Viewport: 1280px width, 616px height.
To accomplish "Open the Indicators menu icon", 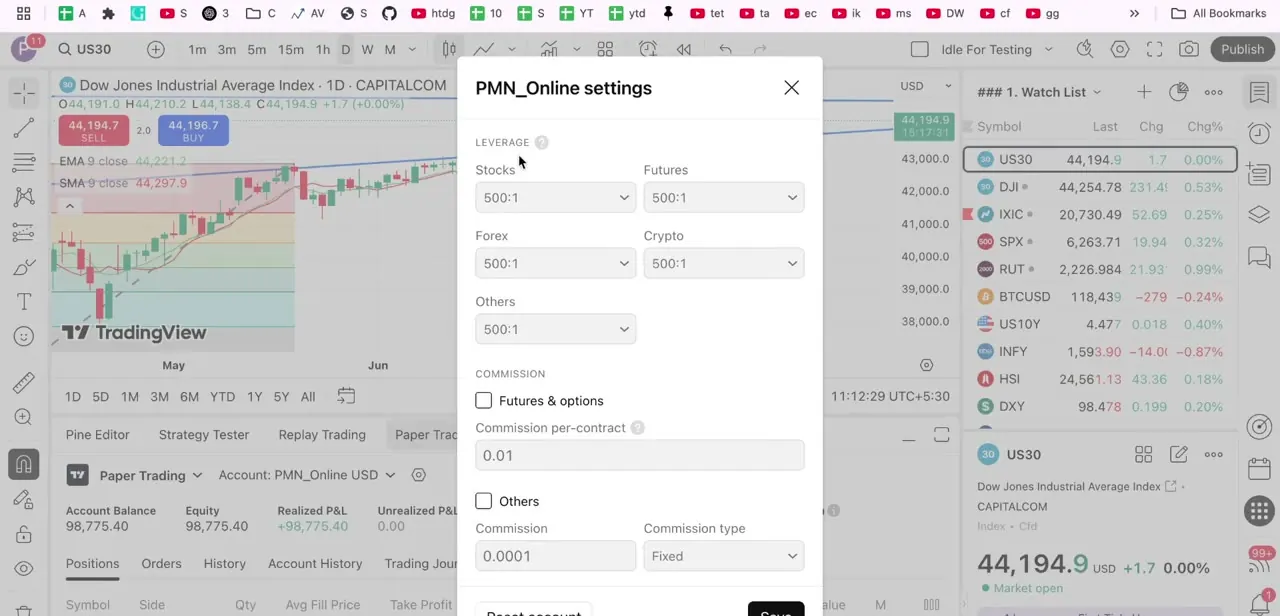I will [x=549, y=49].
